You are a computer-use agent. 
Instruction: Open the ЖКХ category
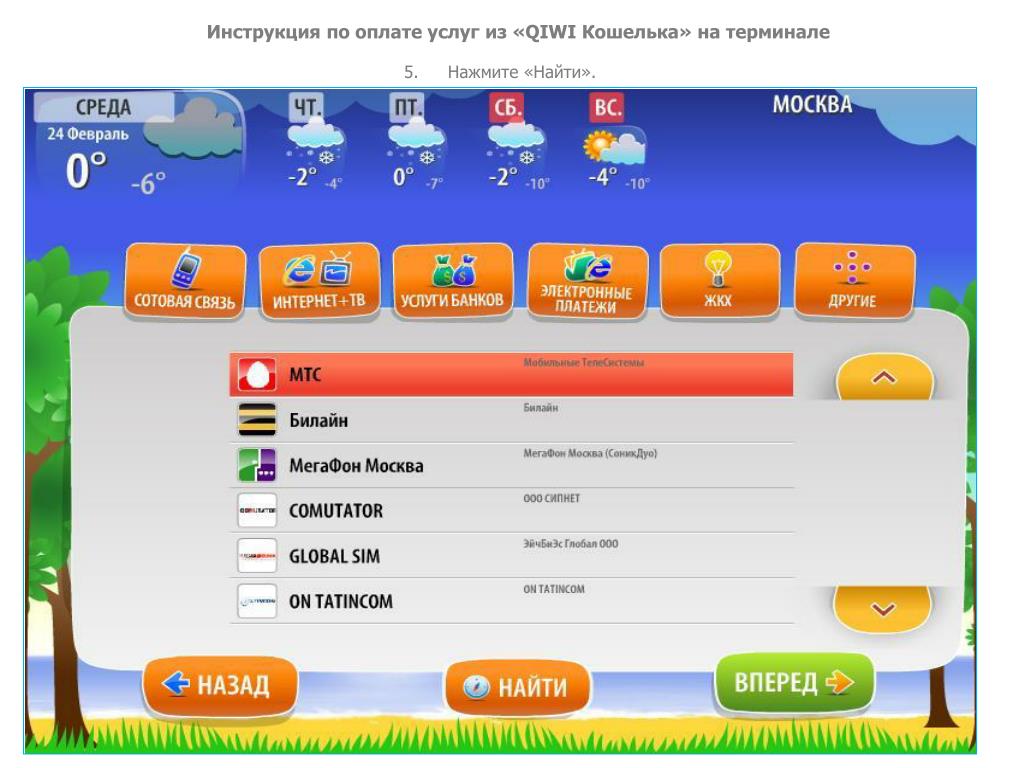click(x=719, y=281)
